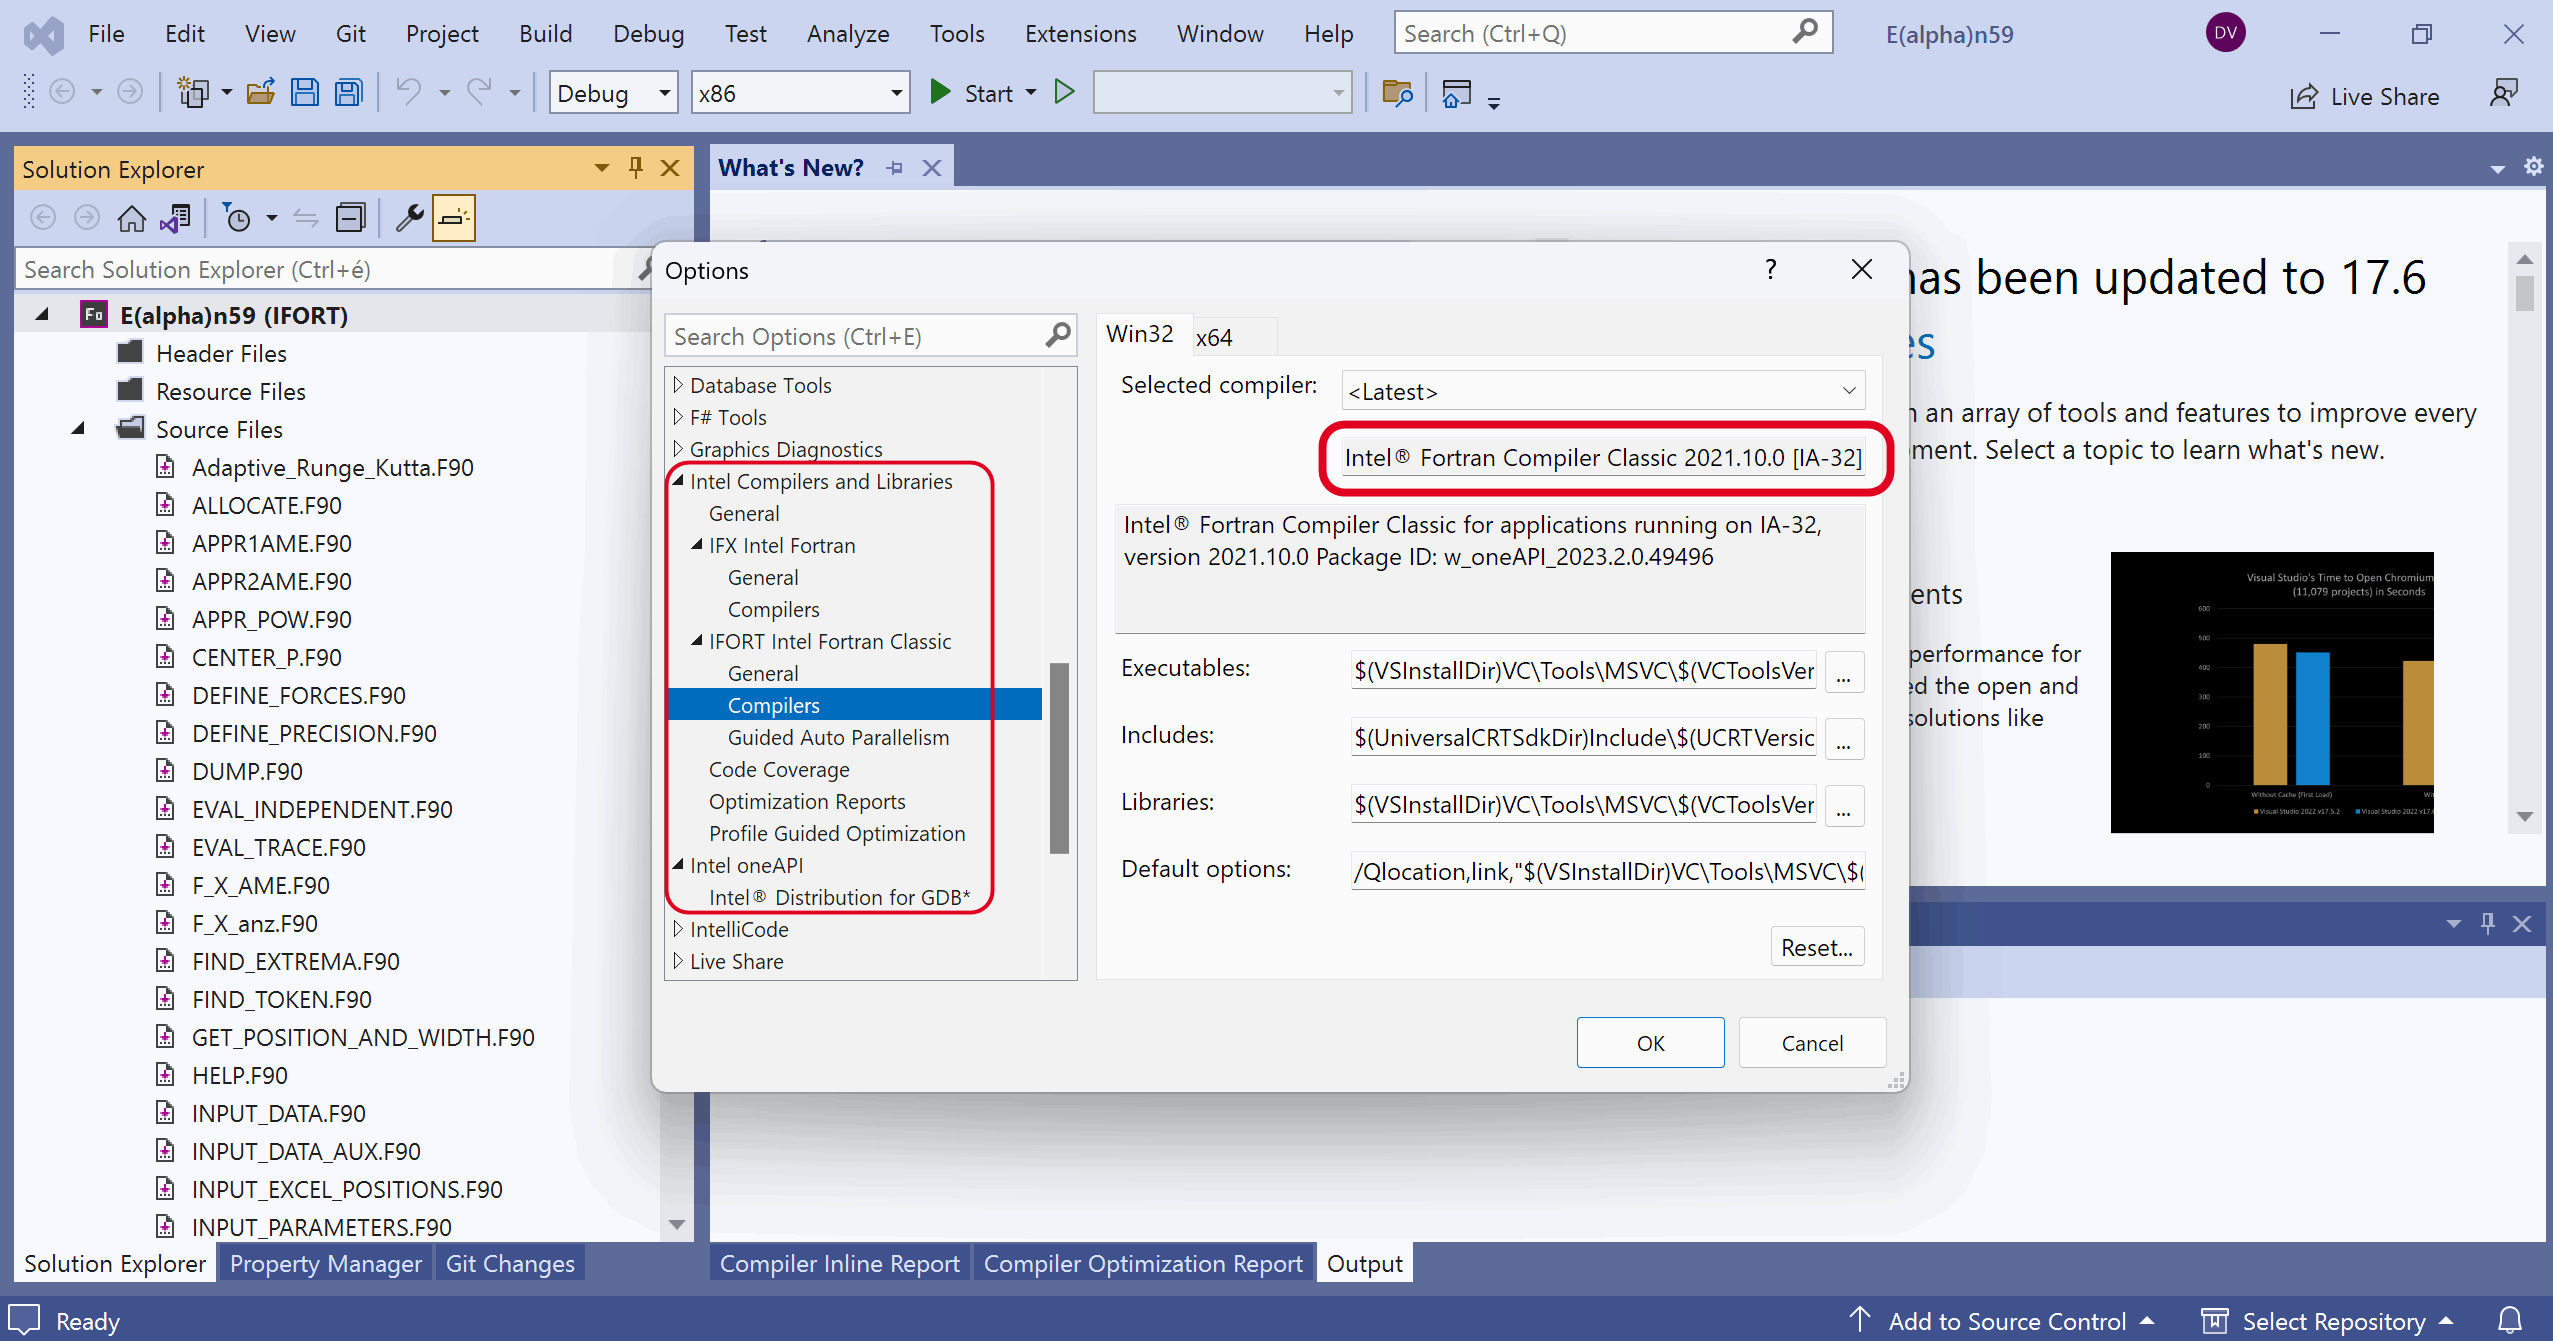Click the Pending Changes Filter clock icon
Viewport: 2553px width, 1341px height.
(x=238, y=218)
